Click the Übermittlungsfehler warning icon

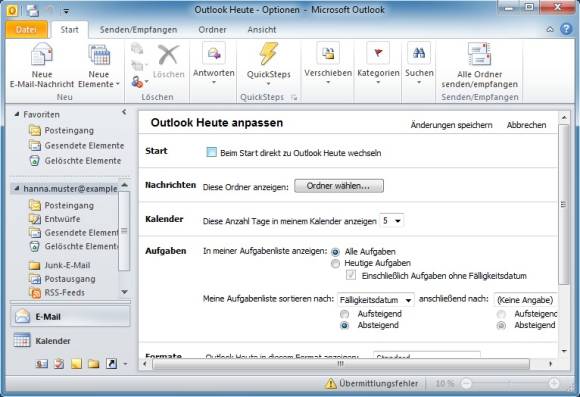[x=330, y=384]
